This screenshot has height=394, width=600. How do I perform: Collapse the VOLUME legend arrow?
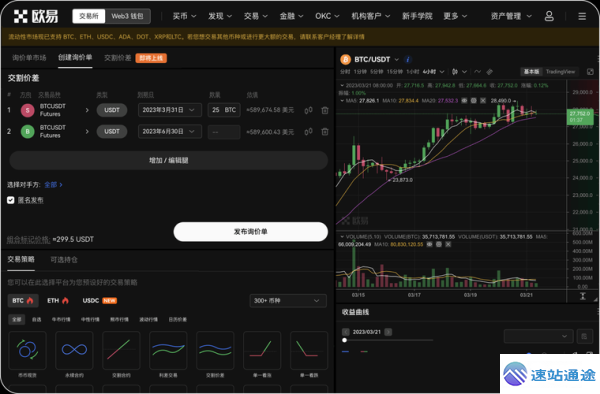(342, 237)
